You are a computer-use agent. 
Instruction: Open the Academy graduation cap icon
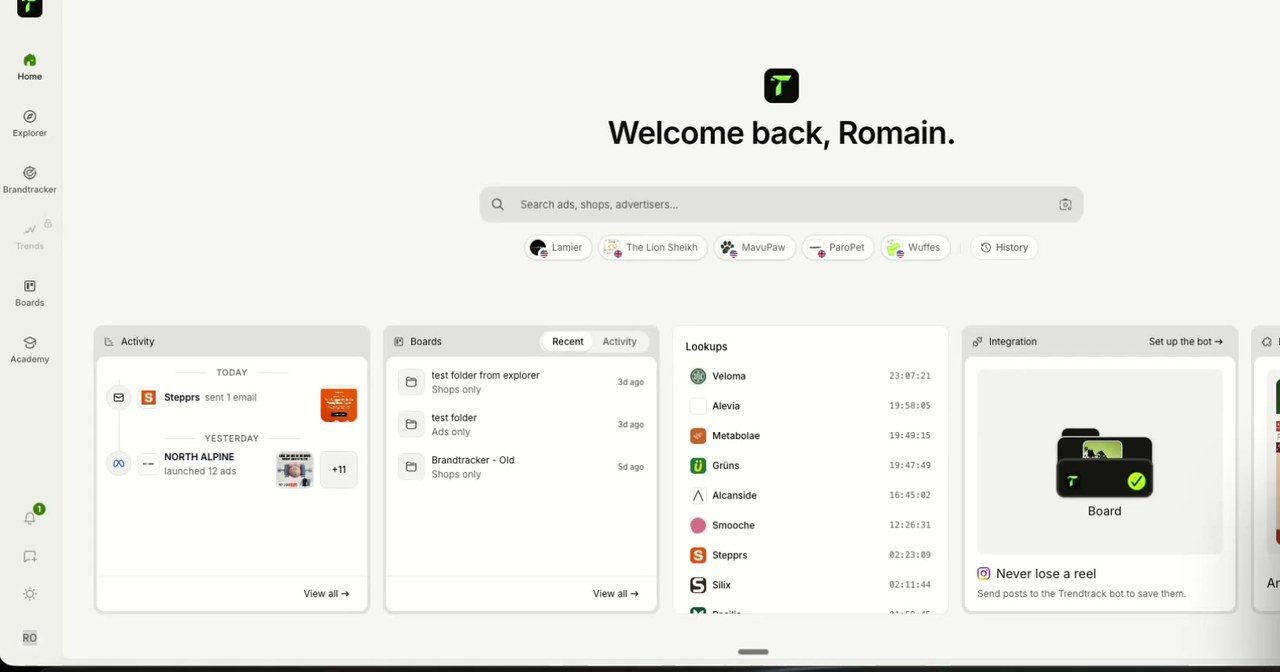tap(30, 343)
